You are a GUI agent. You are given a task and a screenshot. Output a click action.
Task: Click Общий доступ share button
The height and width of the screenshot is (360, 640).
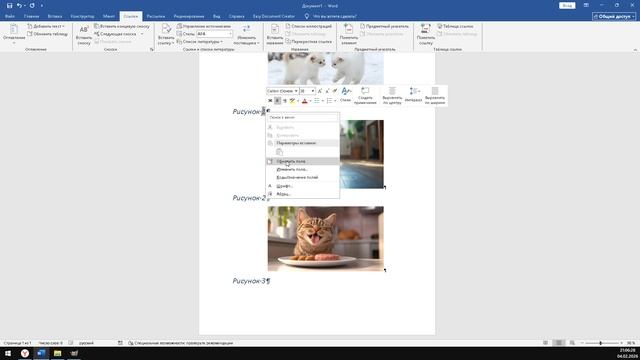click(614, 16)
